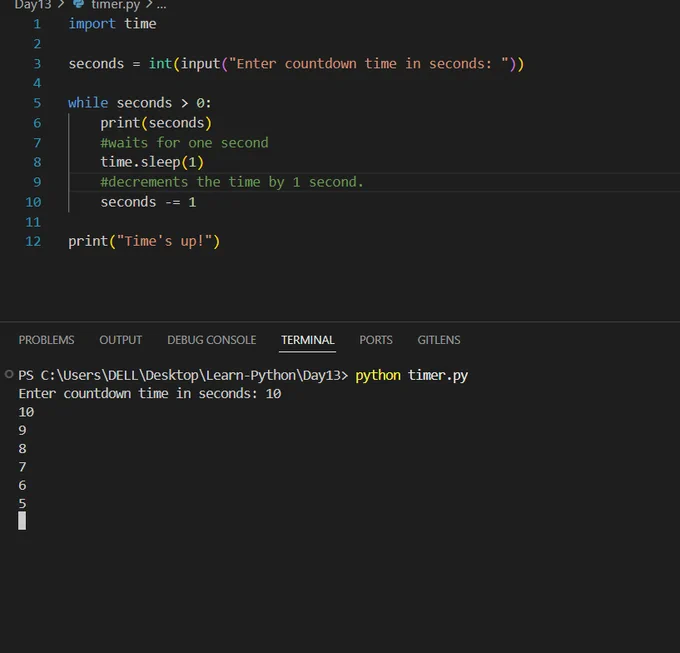The image size is (680, 653).
Task: Click line number 1 in the gutter
Action: [x=37, y=24]
